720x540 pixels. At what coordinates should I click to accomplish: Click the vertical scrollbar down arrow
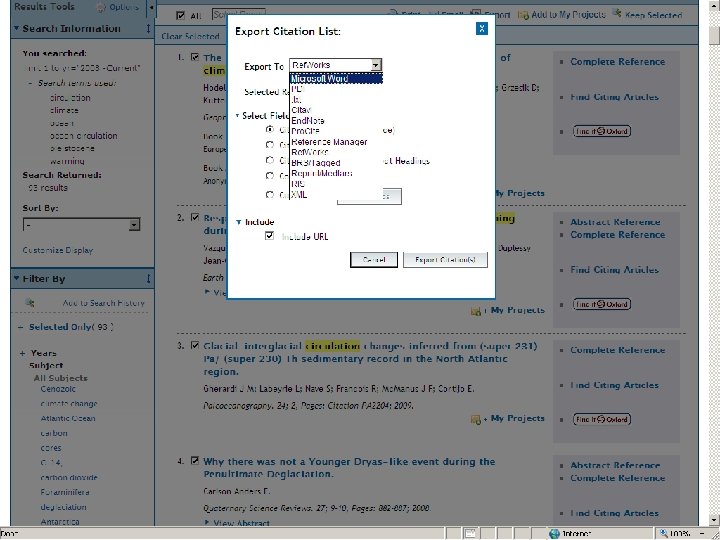pyautogui.click(x=714, y=519)
